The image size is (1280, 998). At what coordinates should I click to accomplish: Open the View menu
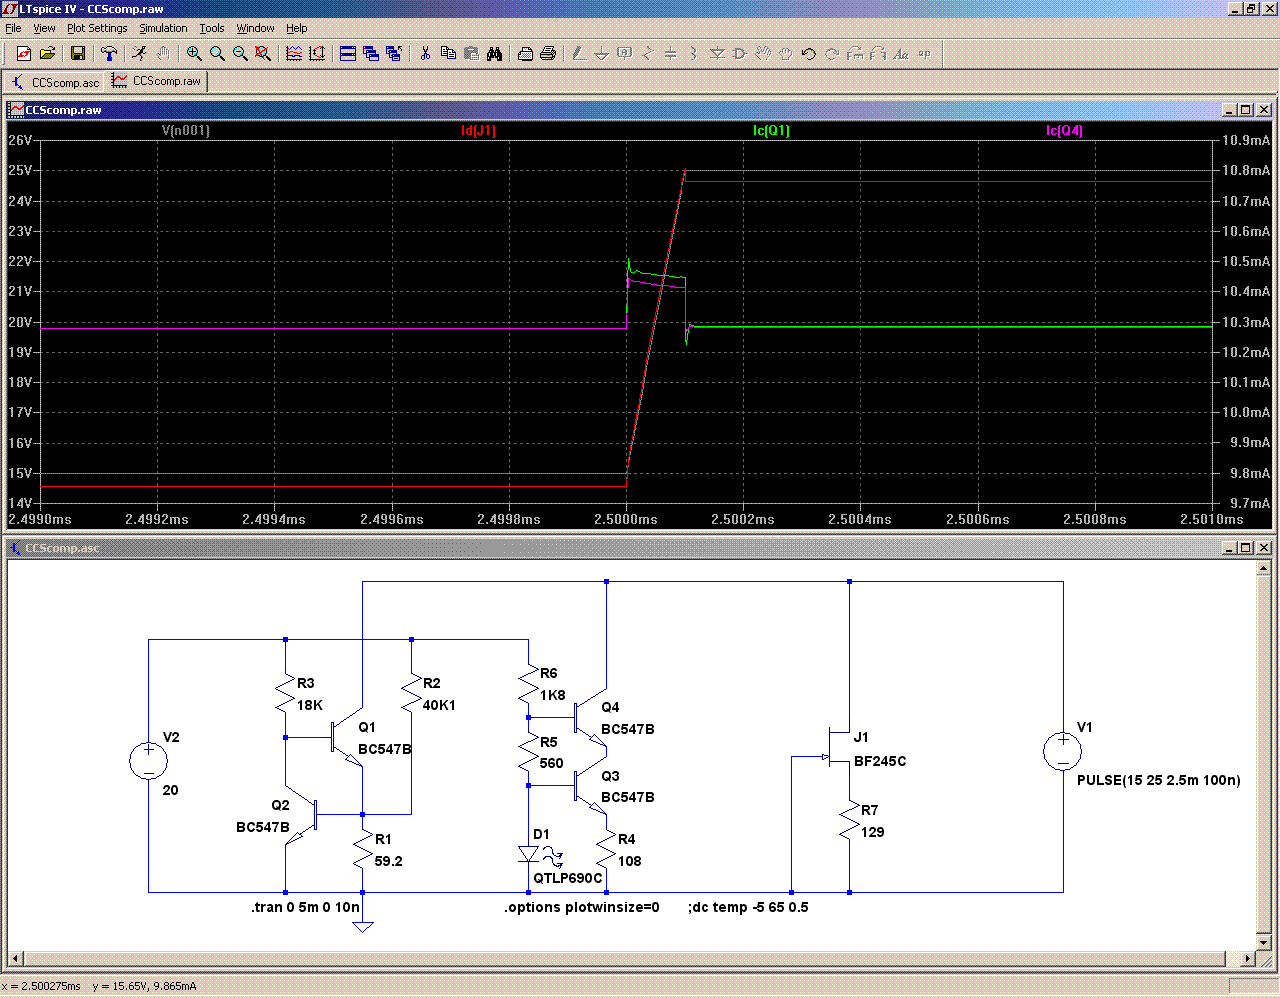pyautogui.click(x=45, y=28)
